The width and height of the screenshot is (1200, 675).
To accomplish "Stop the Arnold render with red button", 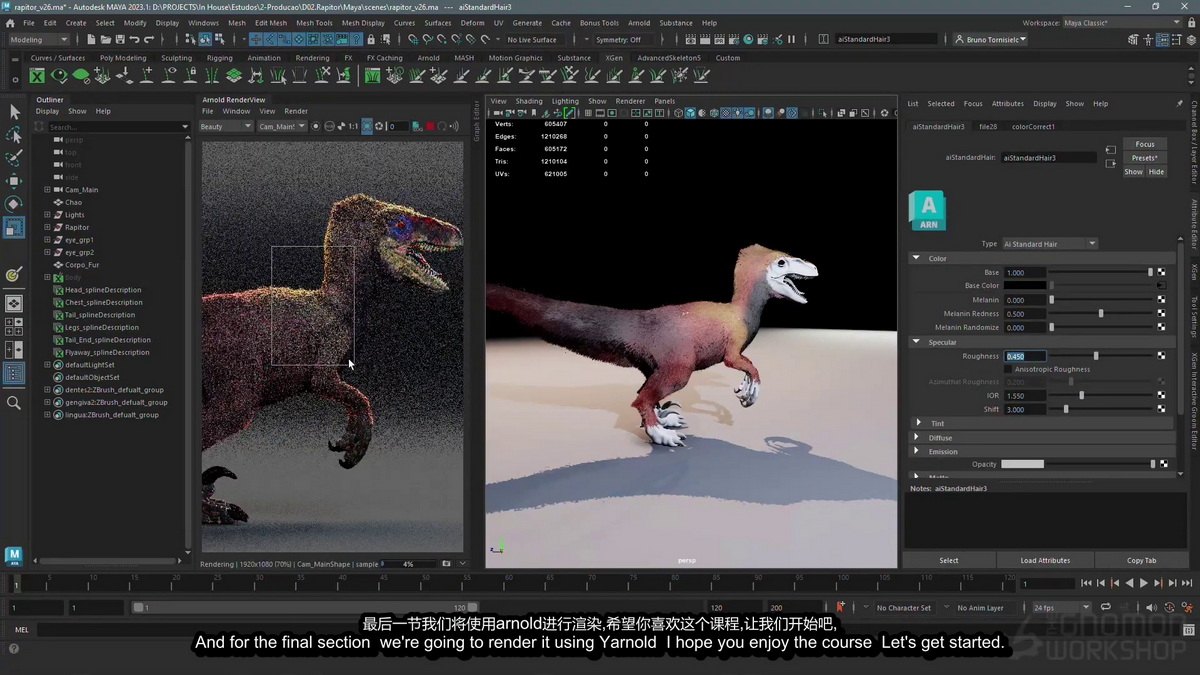I will 430,127.
